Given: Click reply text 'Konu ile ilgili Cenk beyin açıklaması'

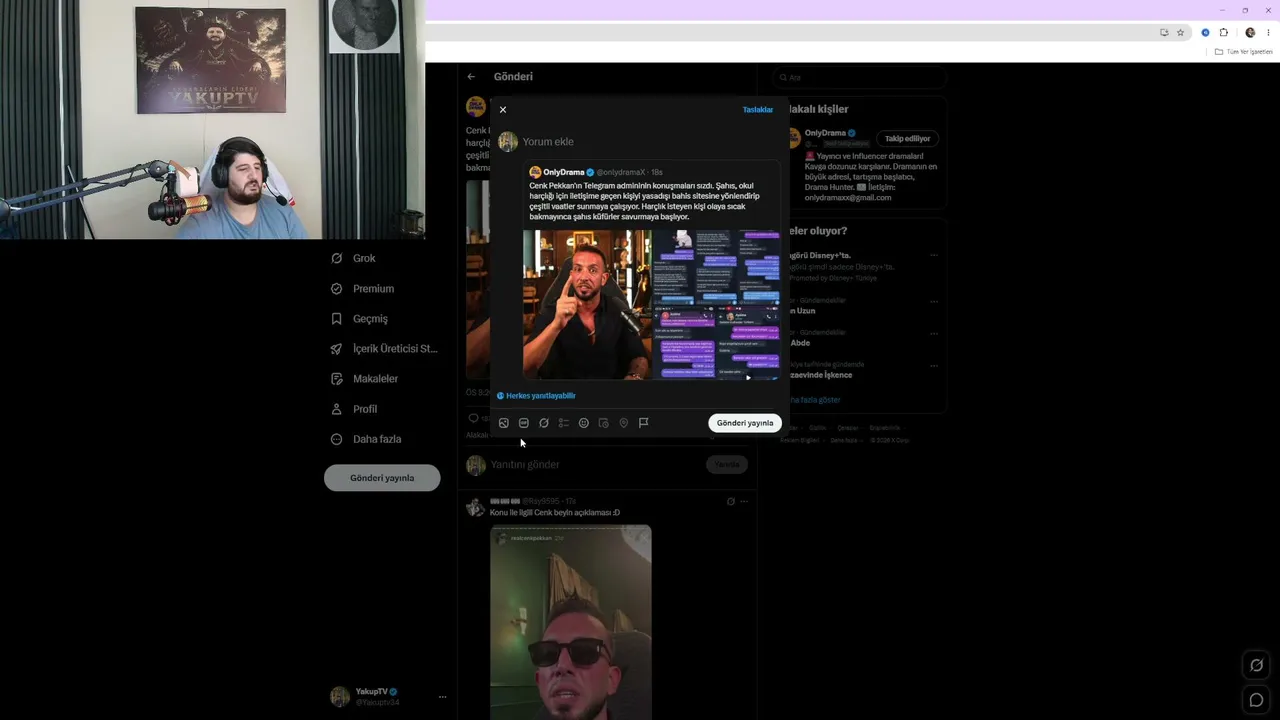Looking at the screenshot, I should click(x=555, y=513).
